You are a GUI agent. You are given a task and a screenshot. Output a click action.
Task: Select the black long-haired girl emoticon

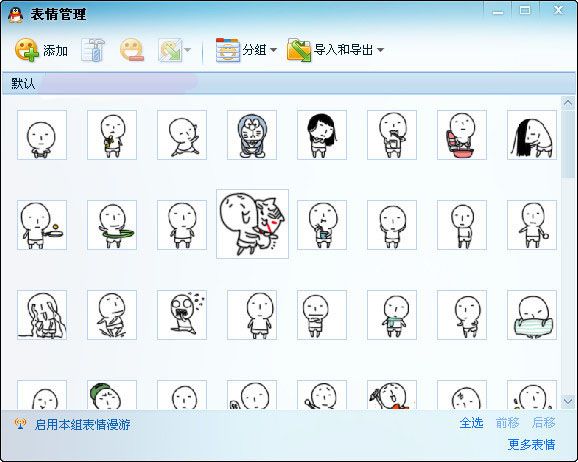tap(322, 135)
